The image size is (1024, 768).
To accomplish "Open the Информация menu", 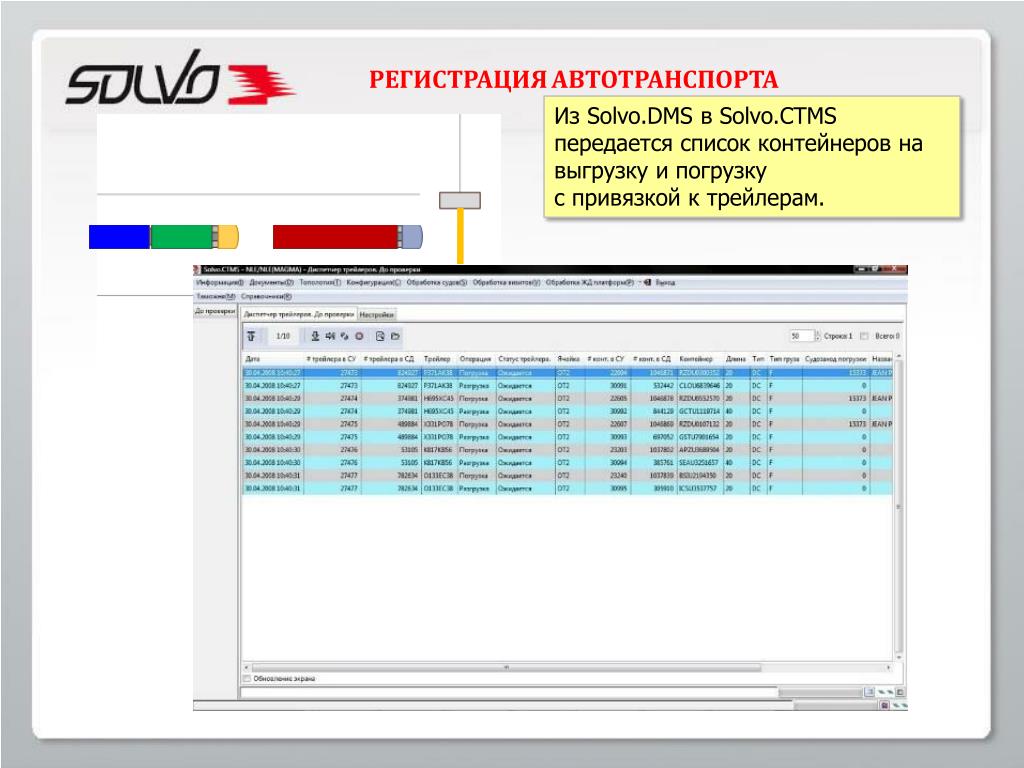I will pos(220,283).
